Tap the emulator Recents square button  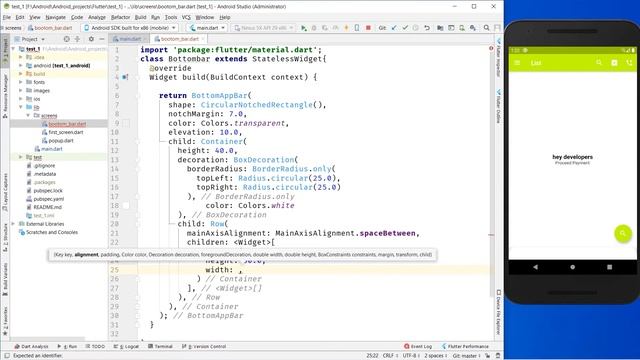[x=609, y=267]
